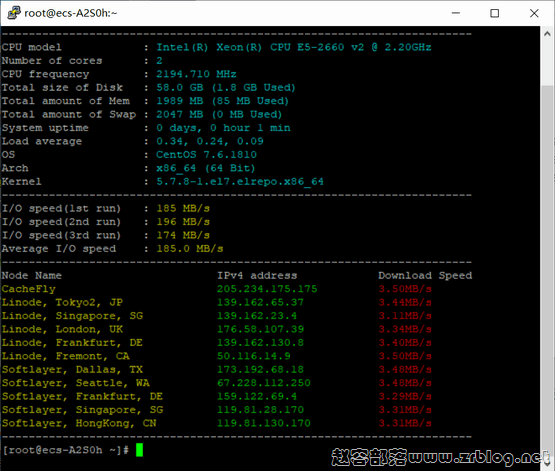Click the green terminal cursor block
This screenshot has width=555, height=471.
pyautogui.click(x=139, y=450)
